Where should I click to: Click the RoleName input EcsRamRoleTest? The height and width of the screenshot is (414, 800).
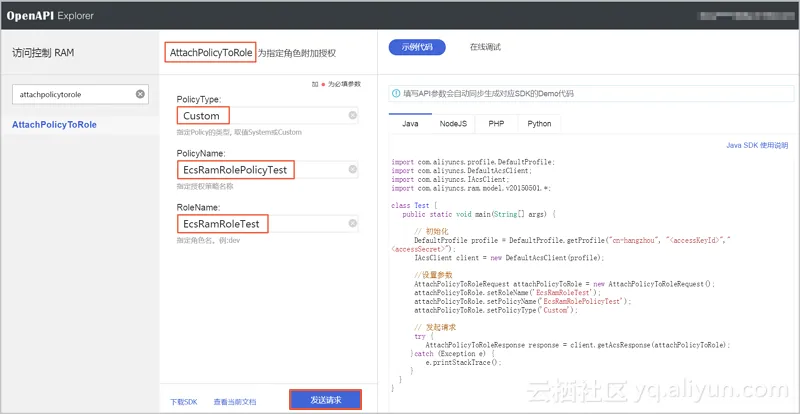pyautogui.click(x=267, y=224)
